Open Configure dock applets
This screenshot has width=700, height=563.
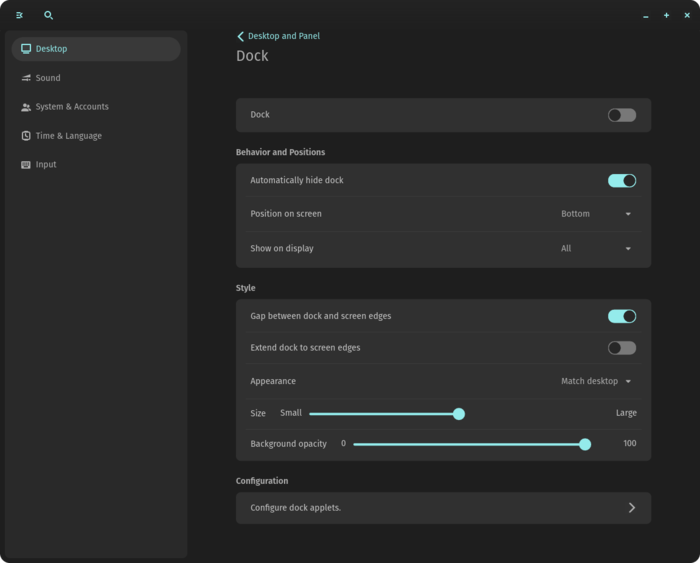[443, 508]
